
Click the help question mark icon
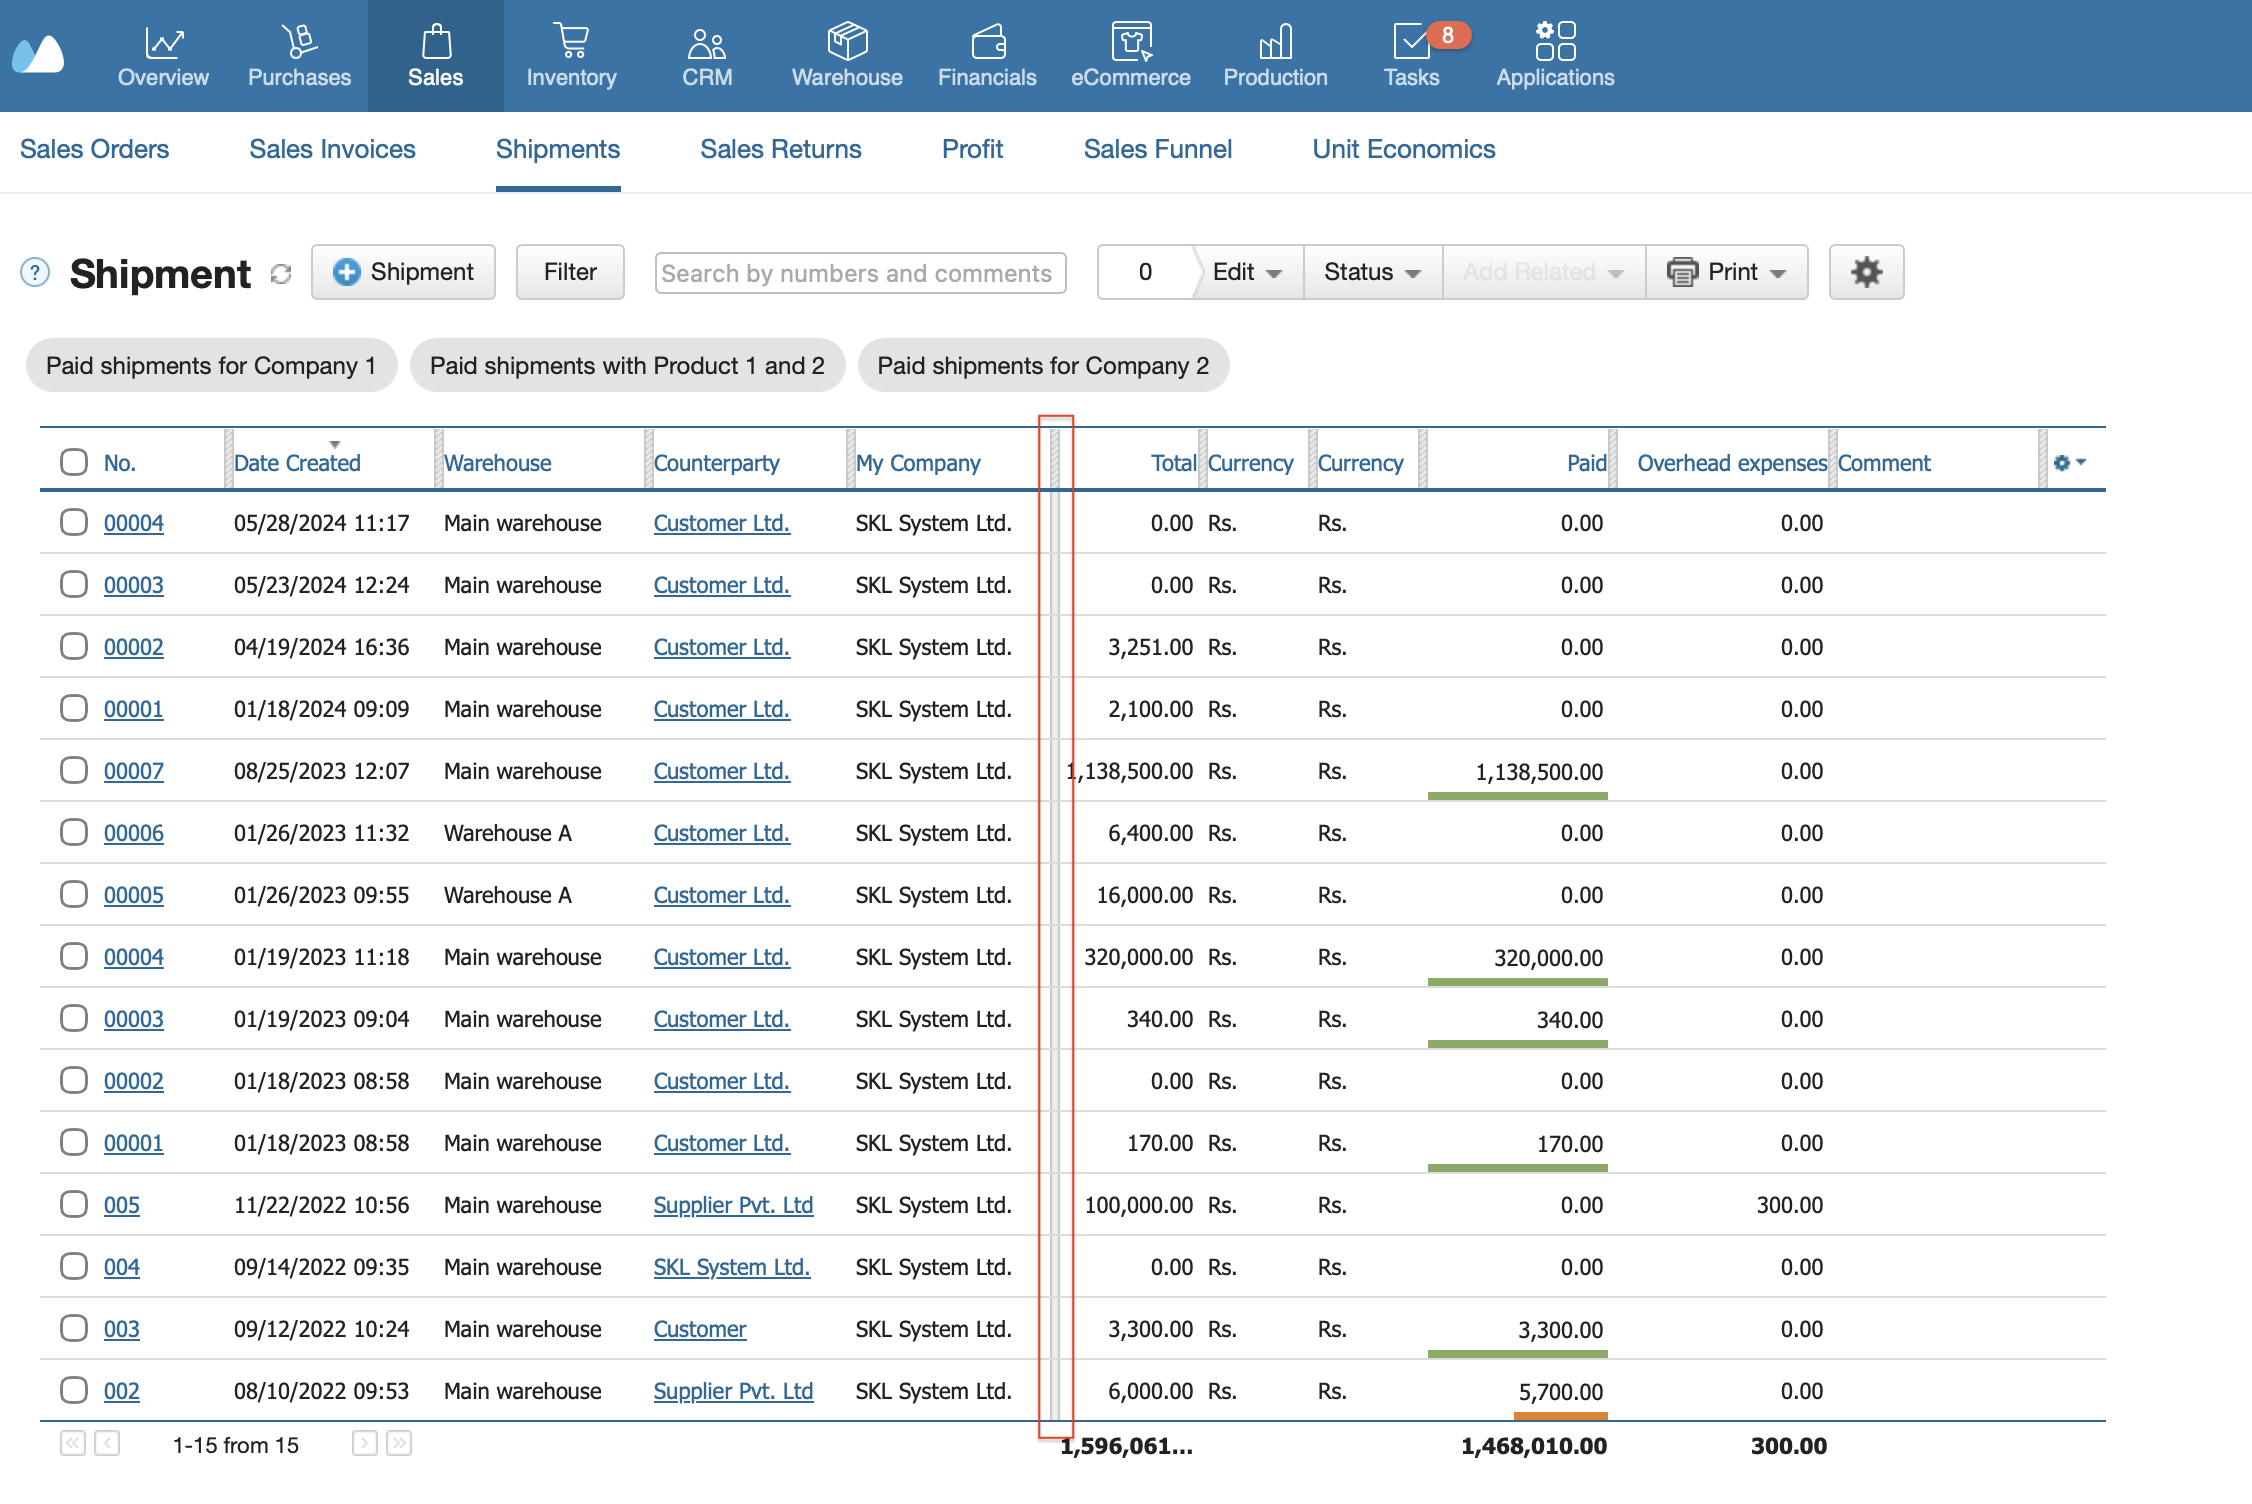pos(35,272)
